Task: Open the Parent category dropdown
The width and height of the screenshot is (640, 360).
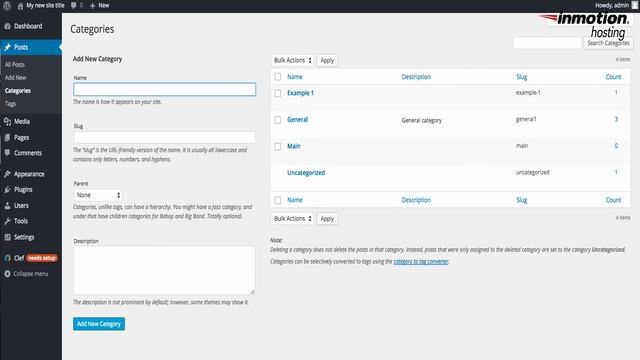Action: 98,195
